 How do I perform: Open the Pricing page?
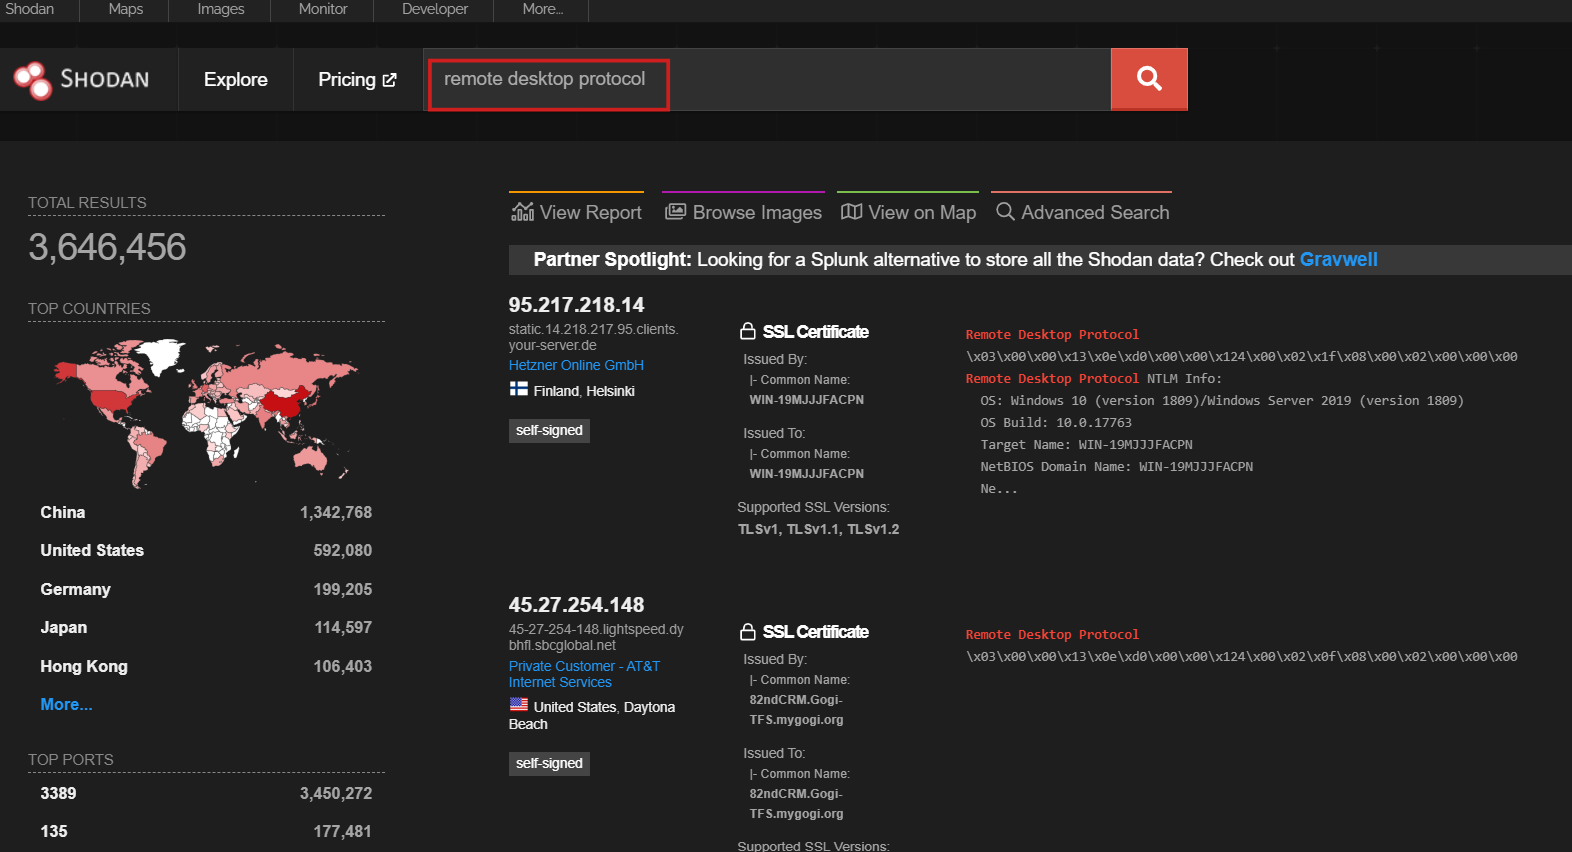click(357, 79)
